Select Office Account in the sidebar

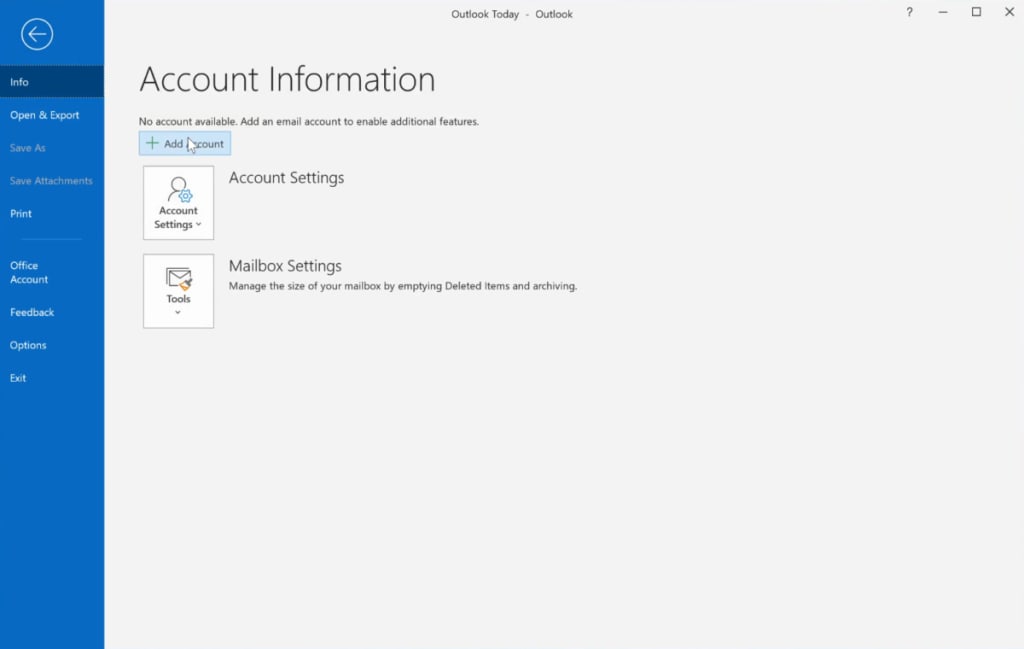29,272
